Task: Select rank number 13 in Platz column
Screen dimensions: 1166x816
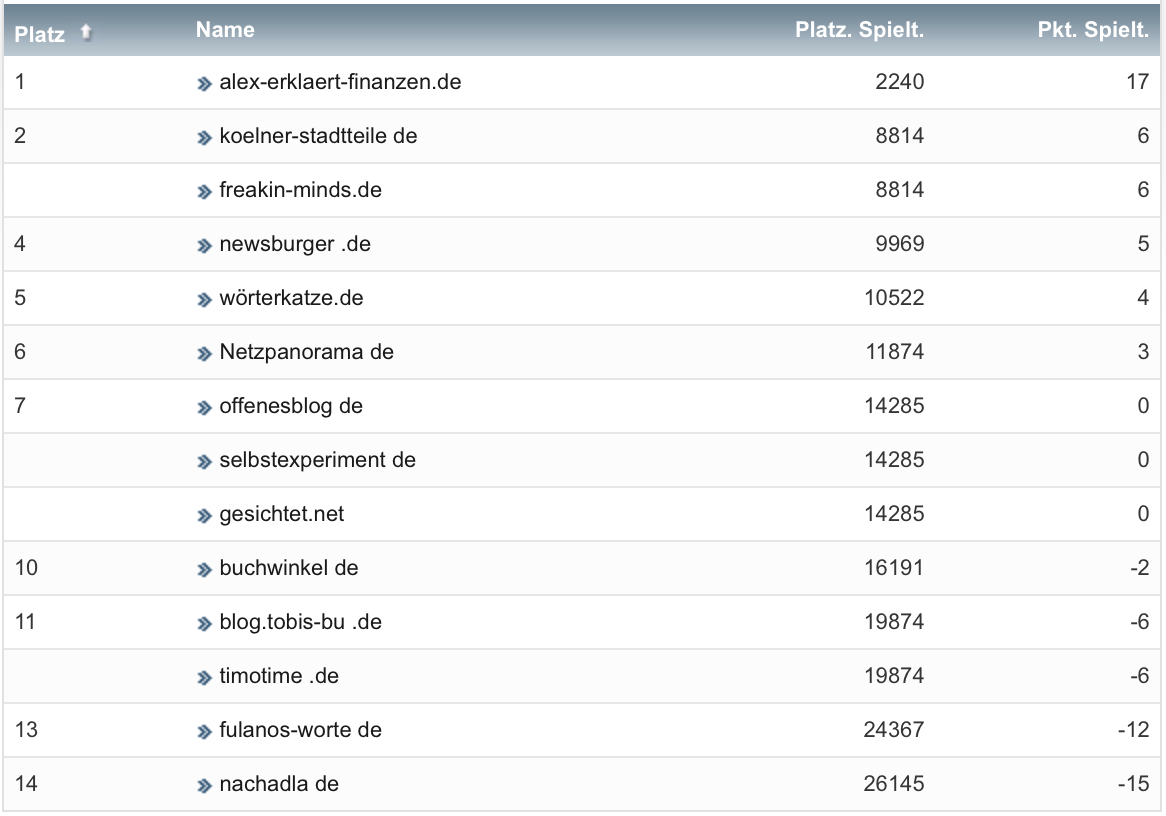Action: tap(26, 730)
